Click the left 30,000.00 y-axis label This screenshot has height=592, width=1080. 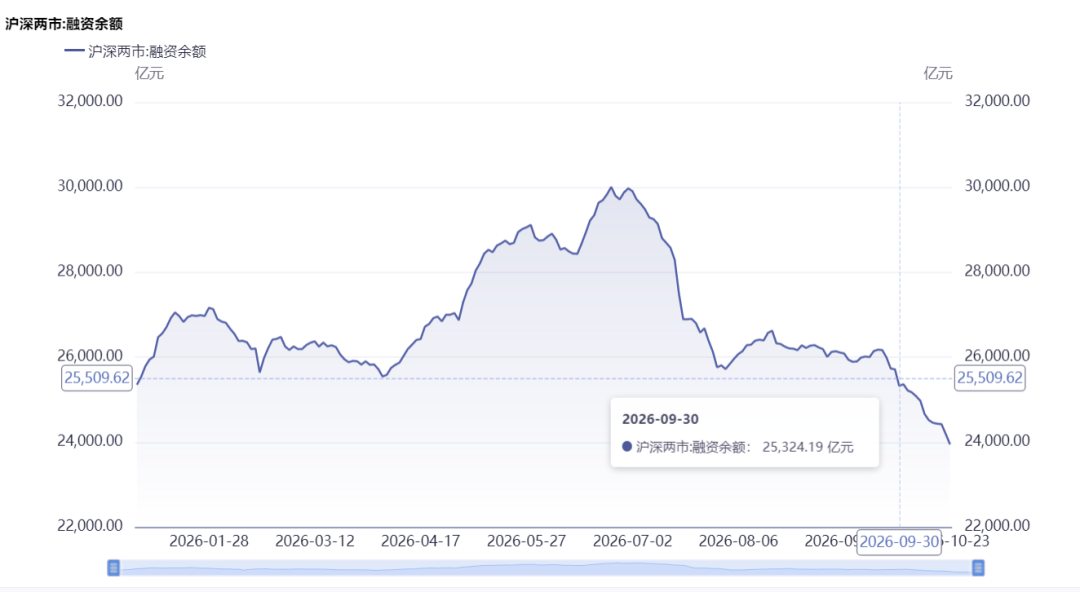pos(90,186)
